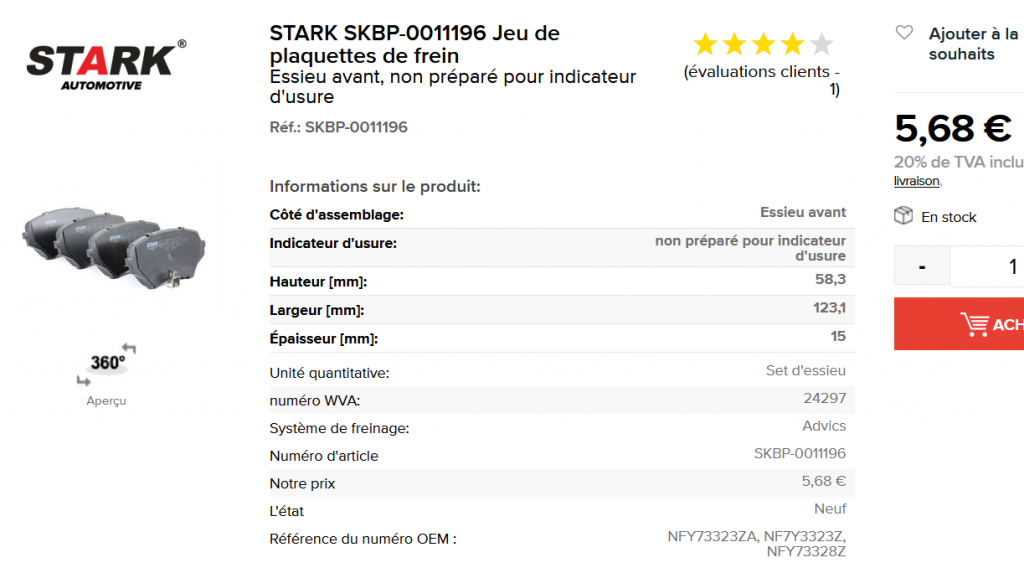Viewport: 1024px width, 568px height.
Task: Select the fourth yellow rating star
Action: click(792, 44)
